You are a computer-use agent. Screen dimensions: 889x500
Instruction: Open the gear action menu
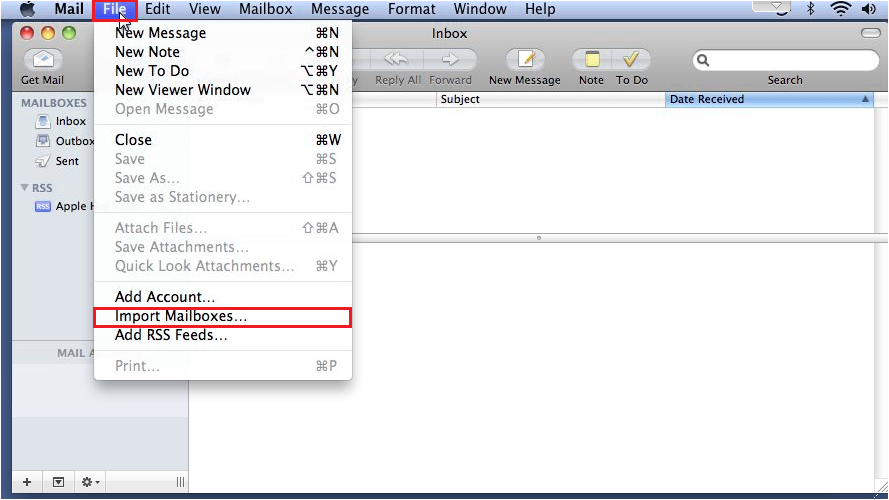(x=90, y=482)
